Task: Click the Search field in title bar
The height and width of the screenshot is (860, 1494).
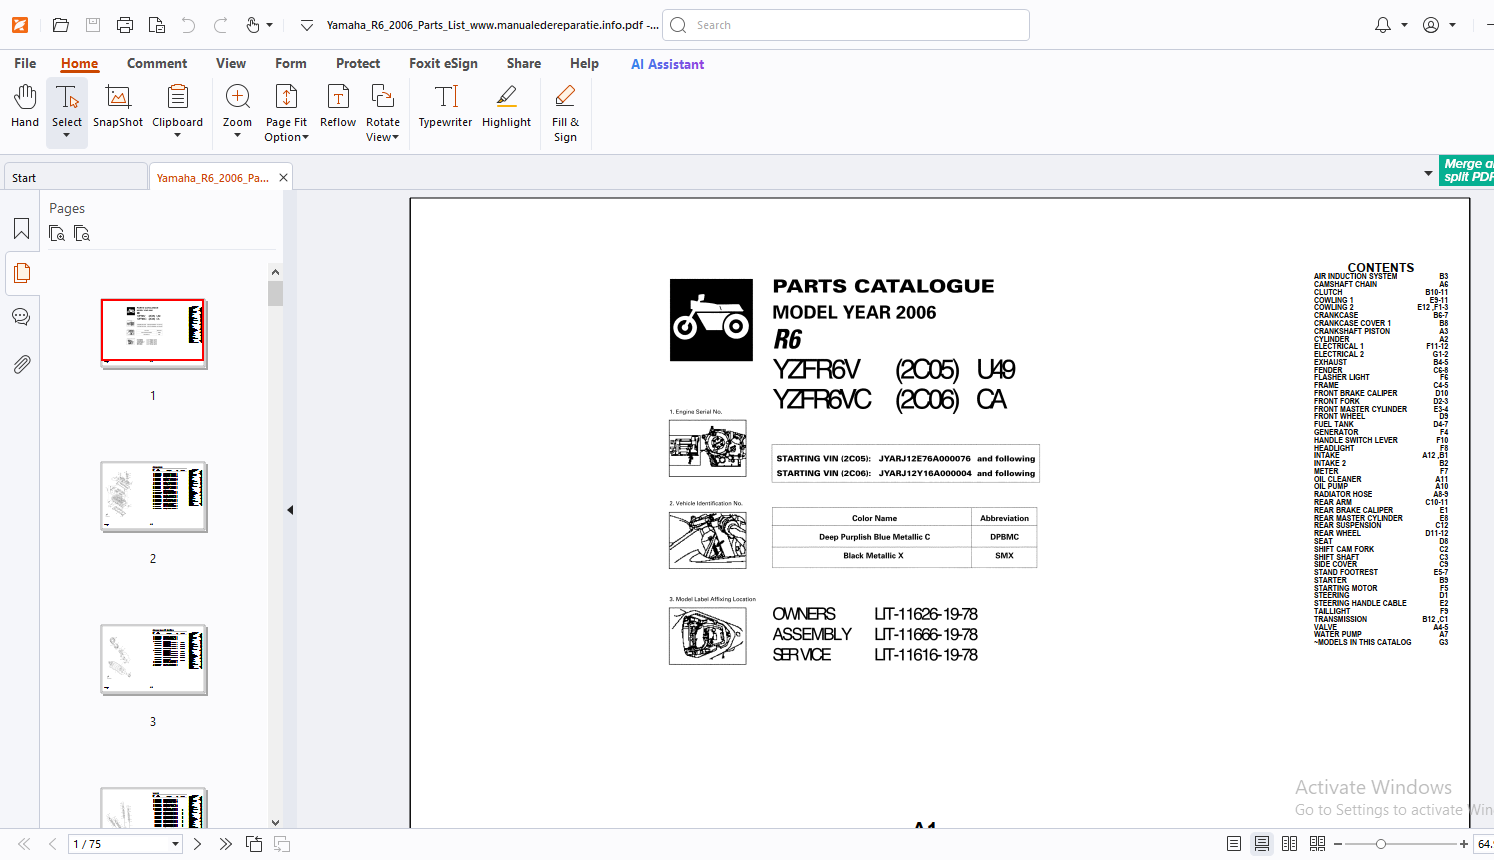Action: tap(846, 25)
